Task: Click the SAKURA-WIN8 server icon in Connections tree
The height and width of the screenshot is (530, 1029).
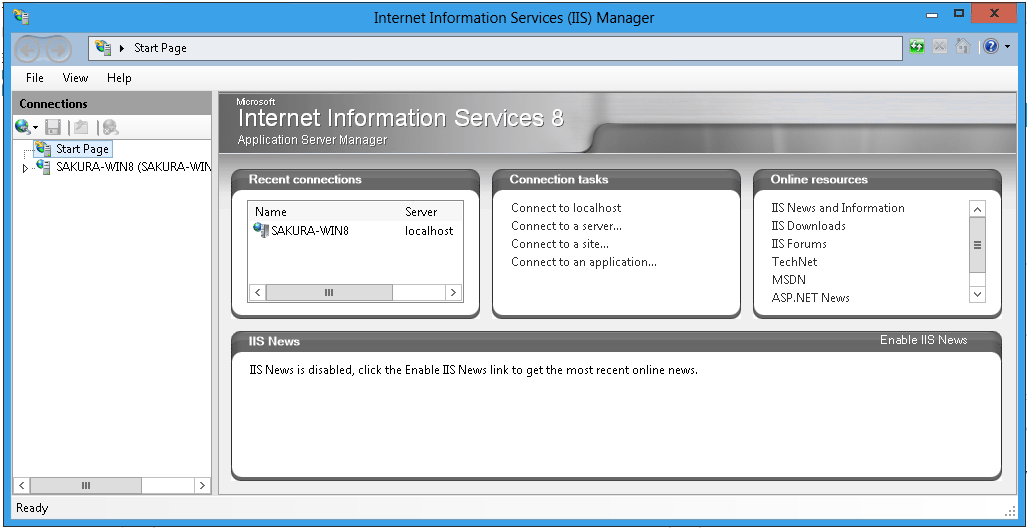Action: coord(44,167)
